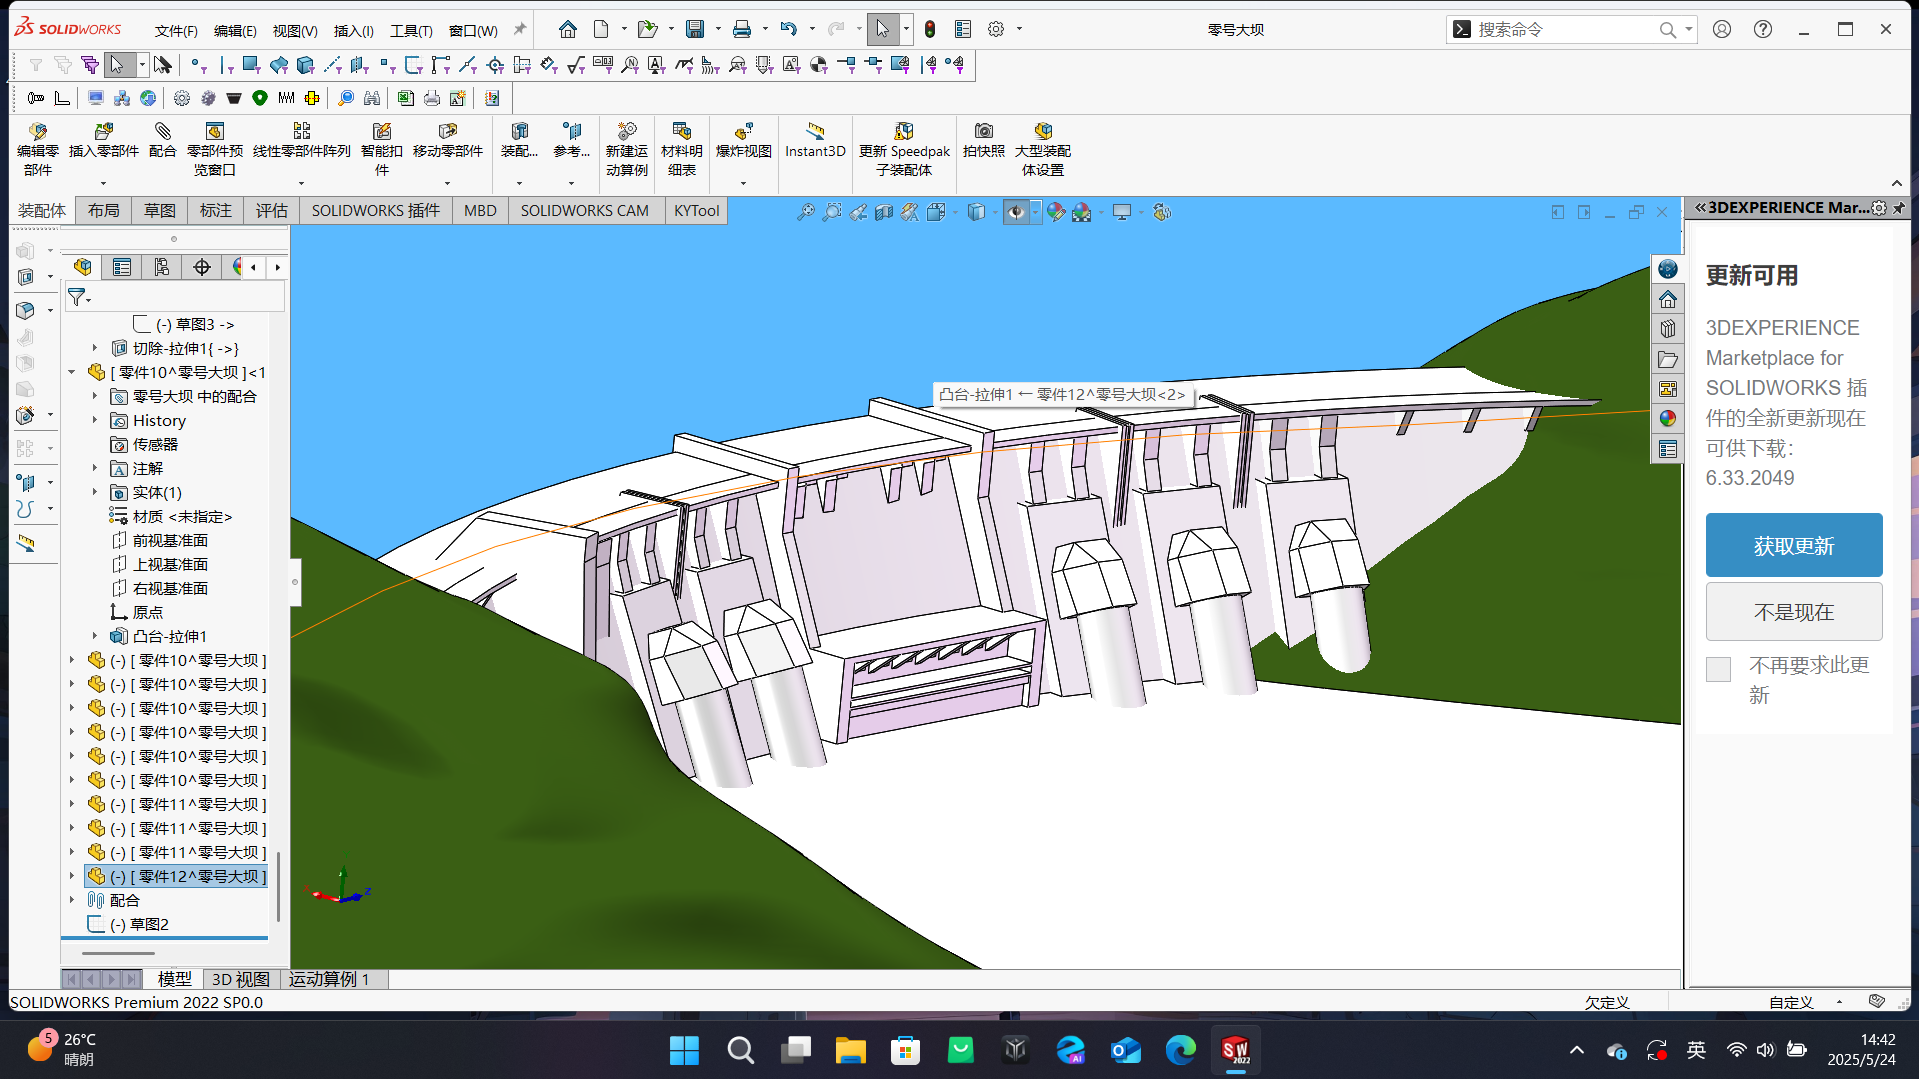Click the Save icon in title bar
The image size is (1919, 1079).
[x=695, y=29]
